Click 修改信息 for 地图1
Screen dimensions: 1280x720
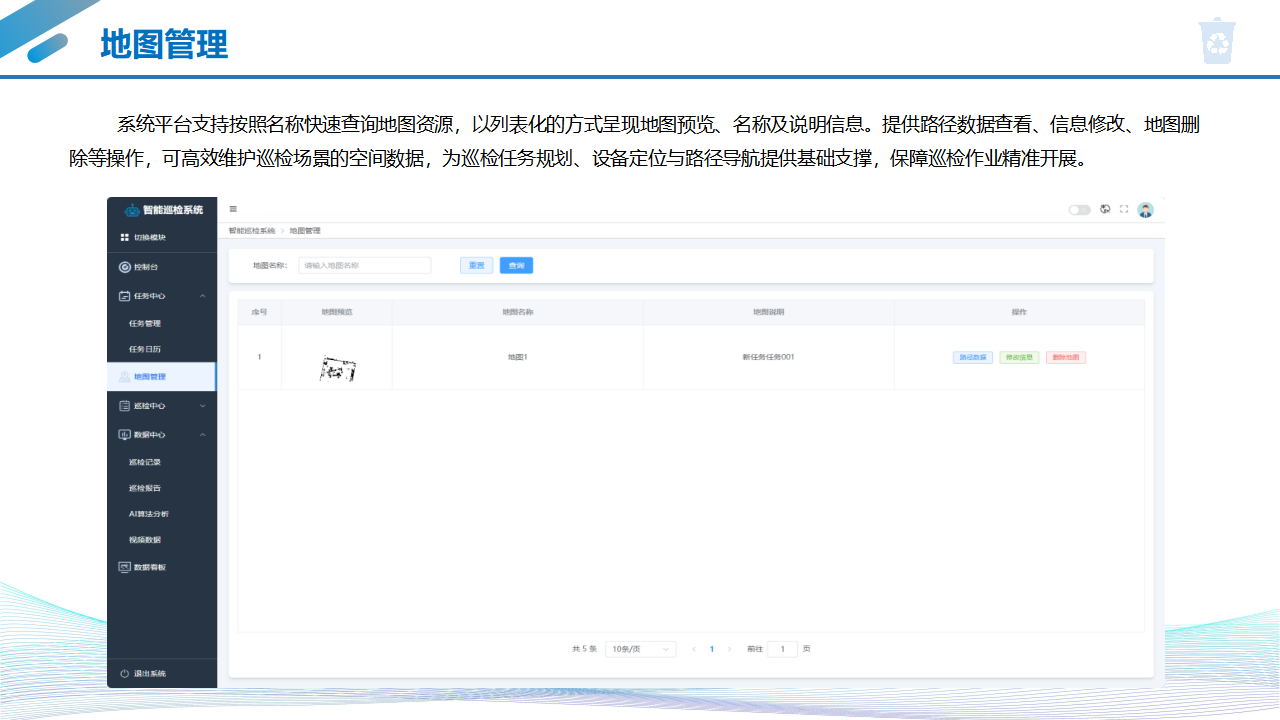pyautogui.click(x=1020, y=357)
